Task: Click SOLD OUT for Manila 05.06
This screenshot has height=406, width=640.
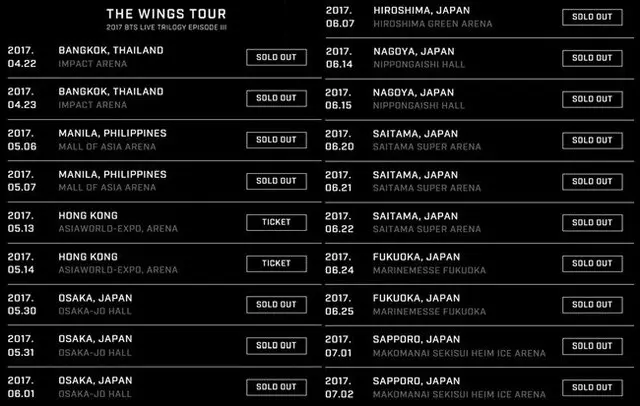Action: [x=276, y=140]
